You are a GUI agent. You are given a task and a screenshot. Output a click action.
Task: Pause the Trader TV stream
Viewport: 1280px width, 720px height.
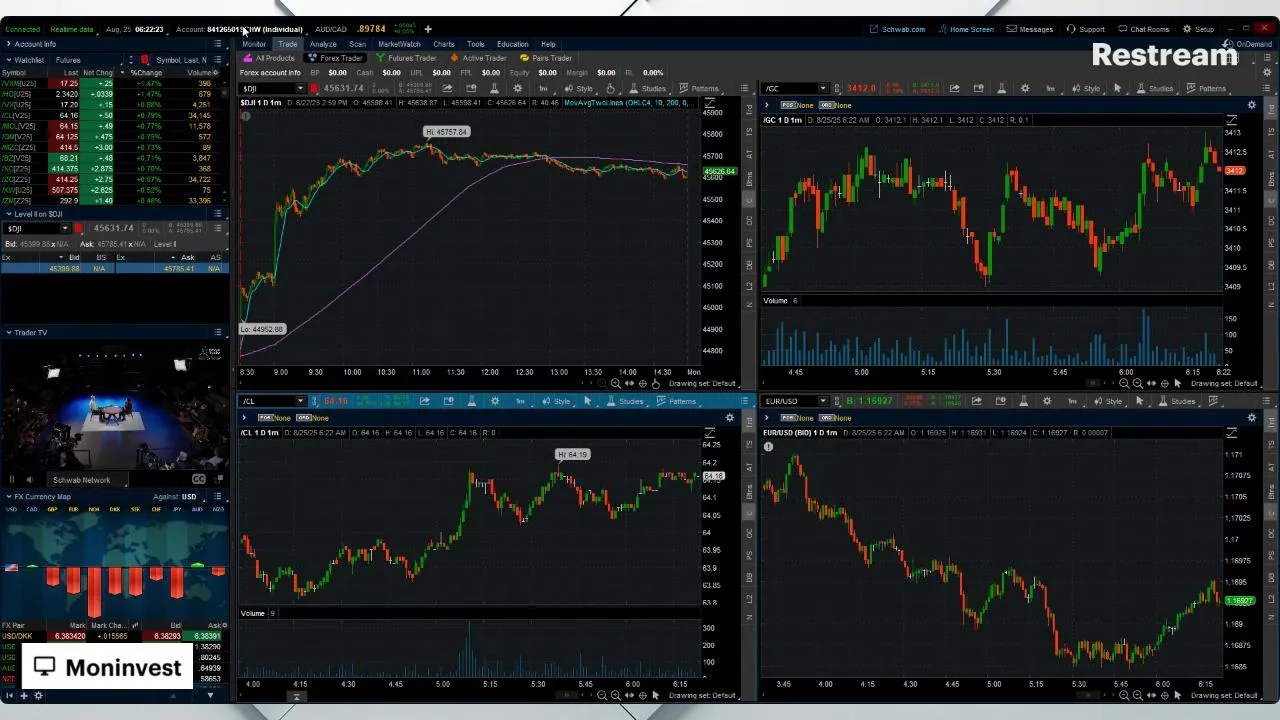pos(12,479)
